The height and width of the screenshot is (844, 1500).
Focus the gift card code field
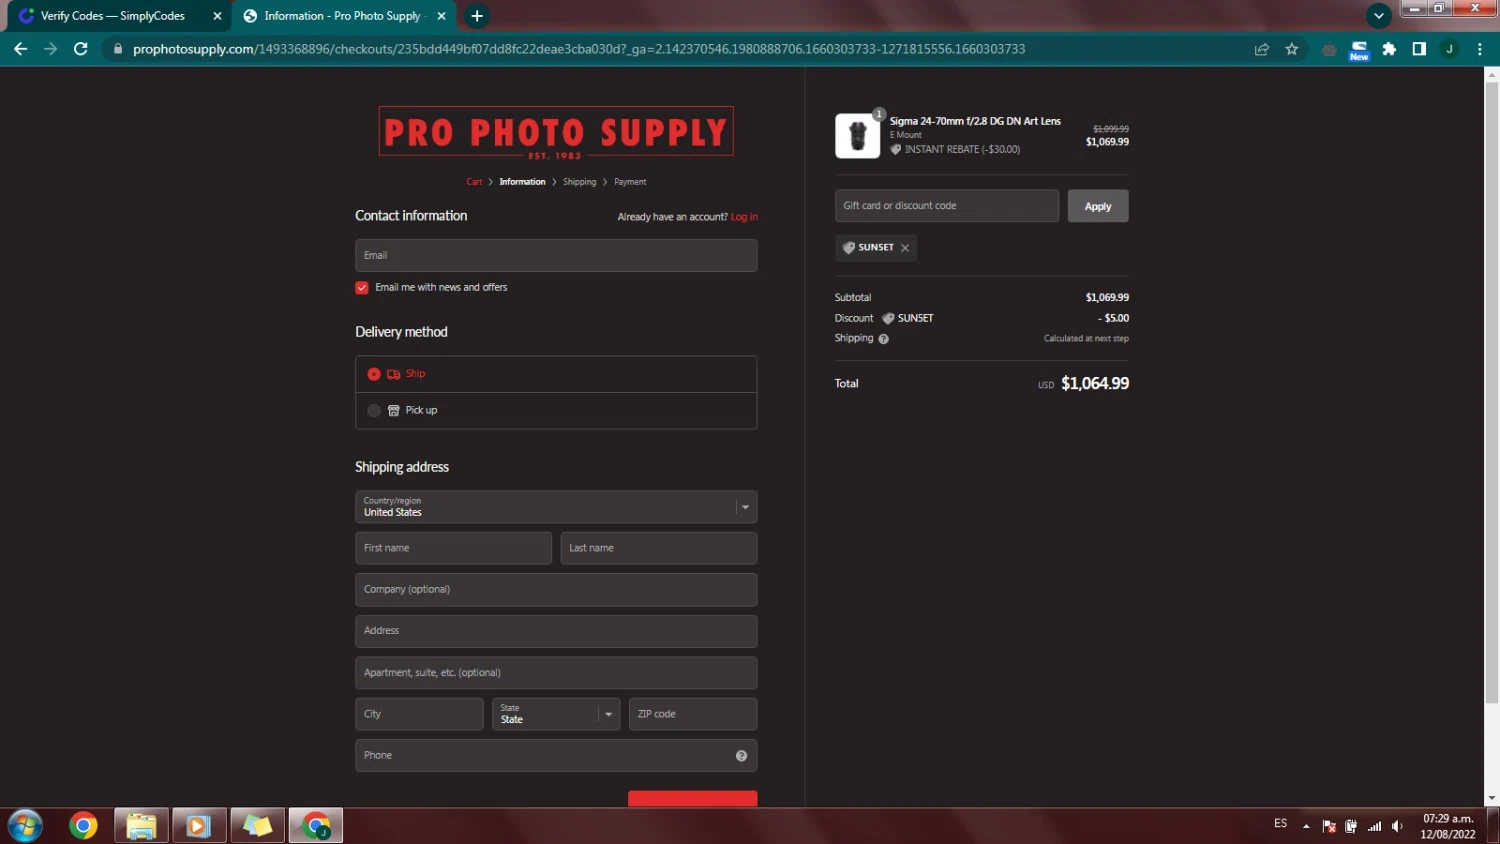pyautogui.click(x=947, y=206)
